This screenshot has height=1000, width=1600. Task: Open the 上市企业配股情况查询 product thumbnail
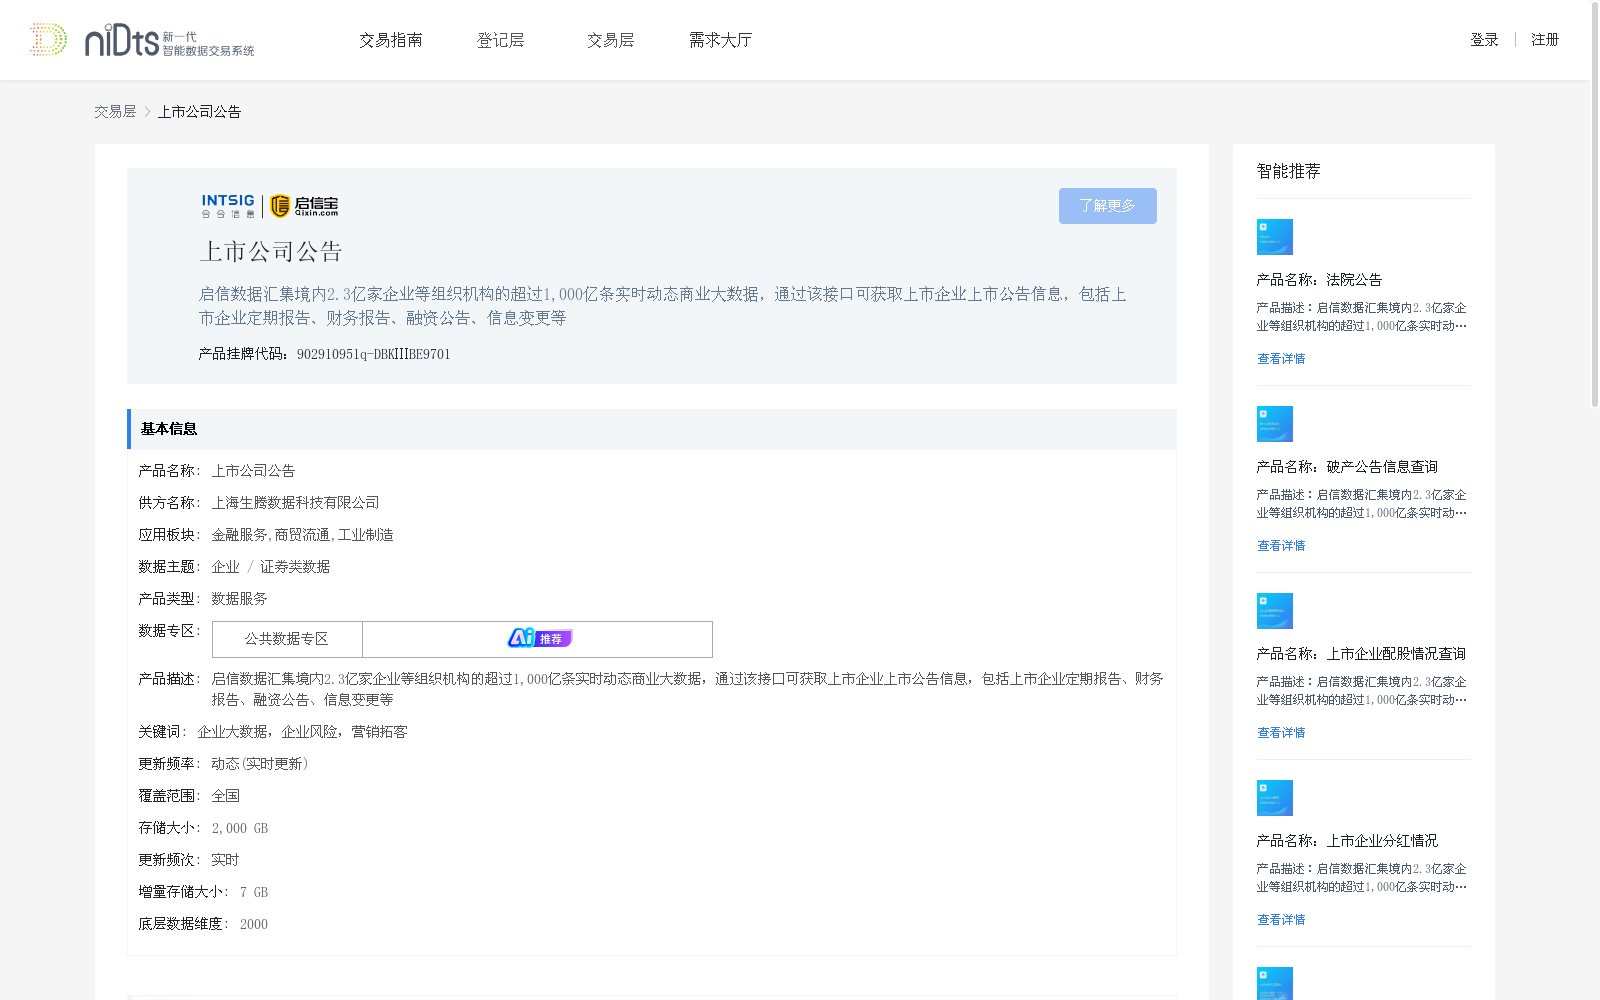coord(1275,611)
